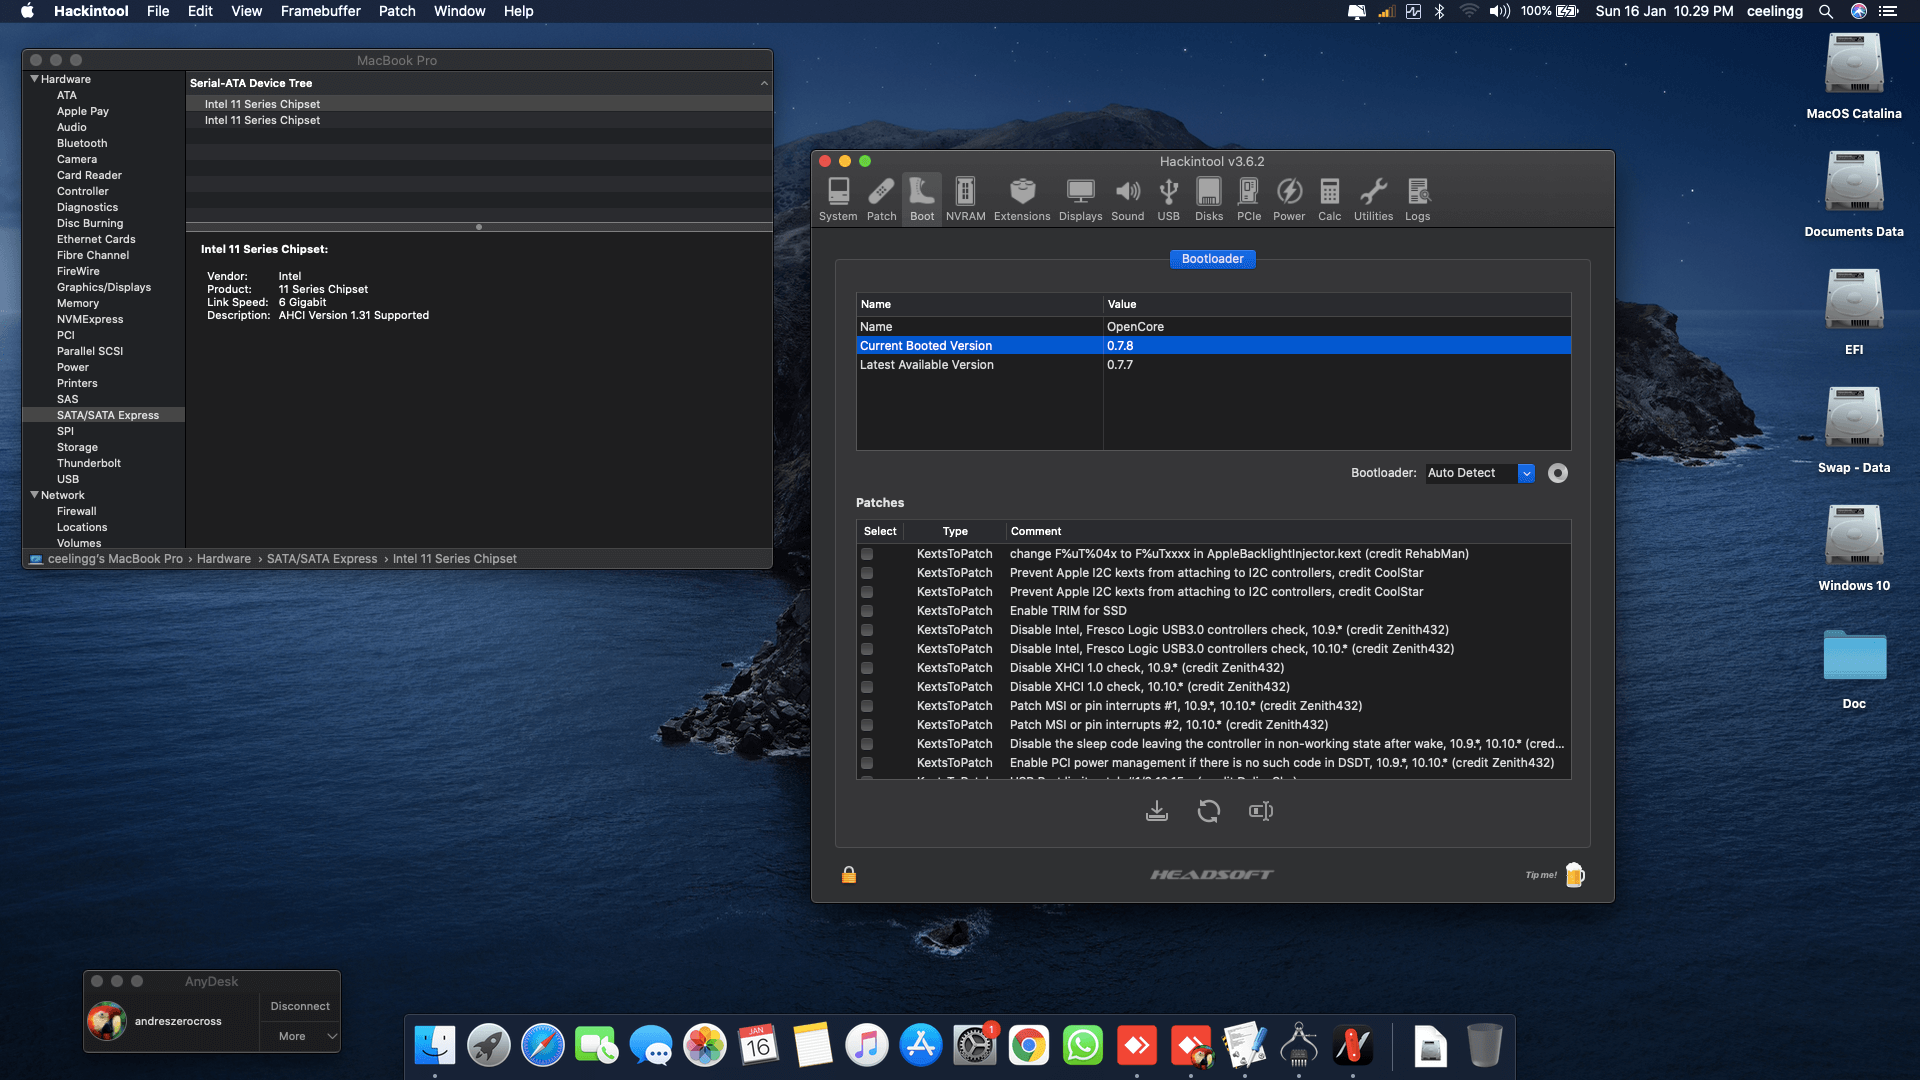1920x1080 pixels.
Task: Expand the AnyDesk More dropdown
Action: (x=300, y=1036)
